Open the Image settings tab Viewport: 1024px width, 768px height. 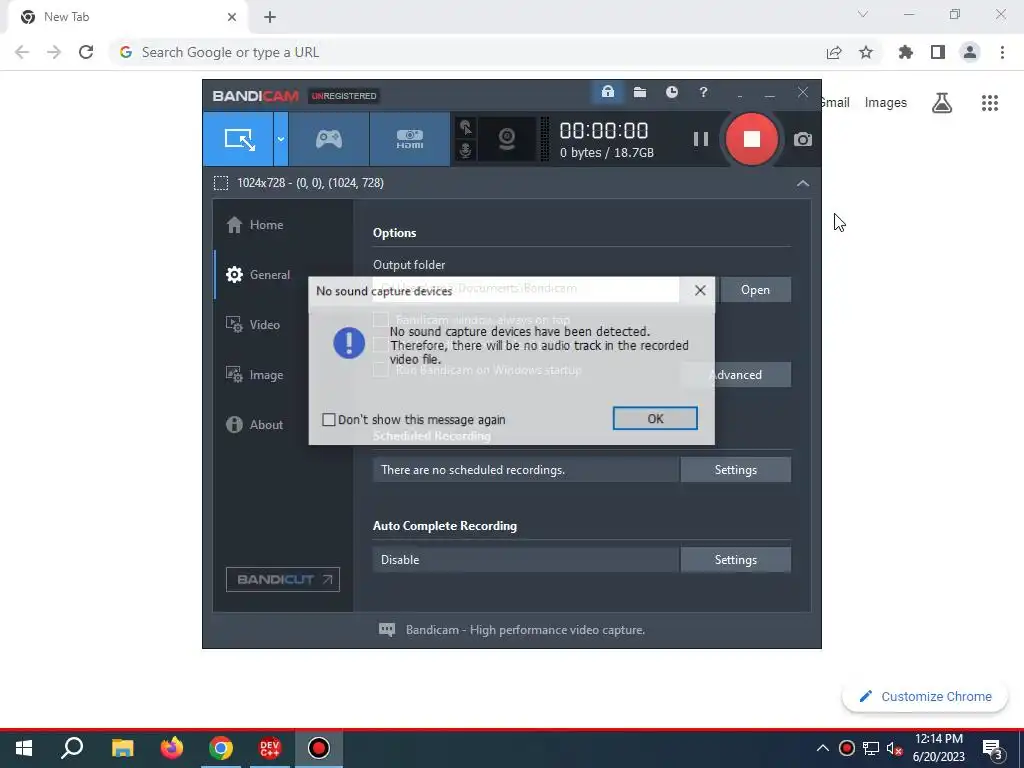coord(255,375)
